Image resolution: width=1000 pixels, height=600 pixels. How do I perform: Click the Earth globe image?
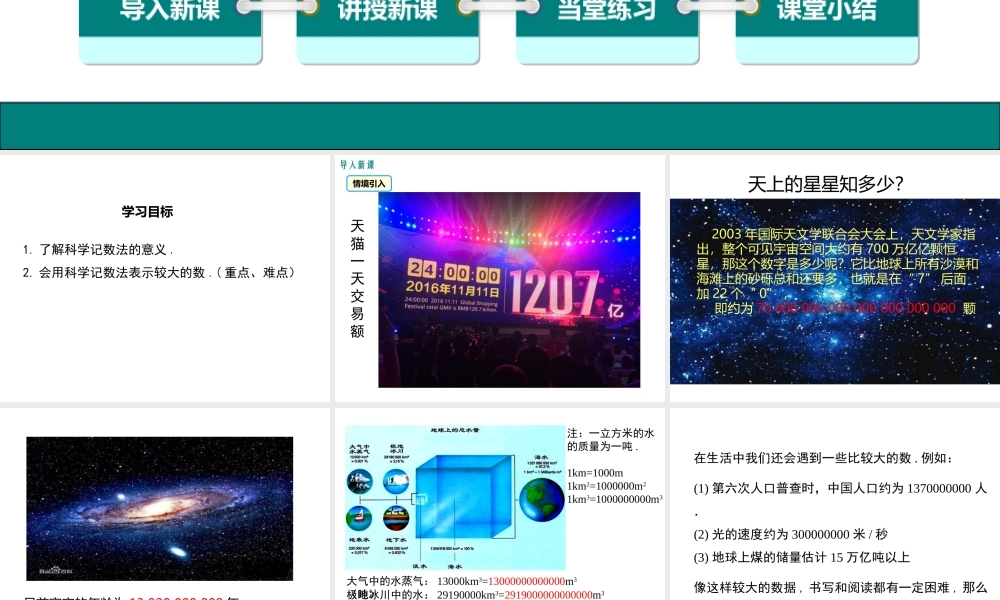(x=541, y=499)
